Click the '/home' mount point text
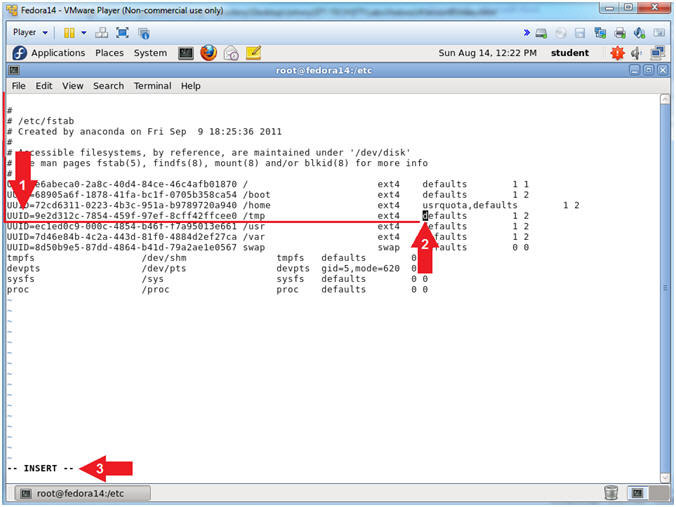Image resolution: width=676 pixels, height=507 pixels. [257, 206]
